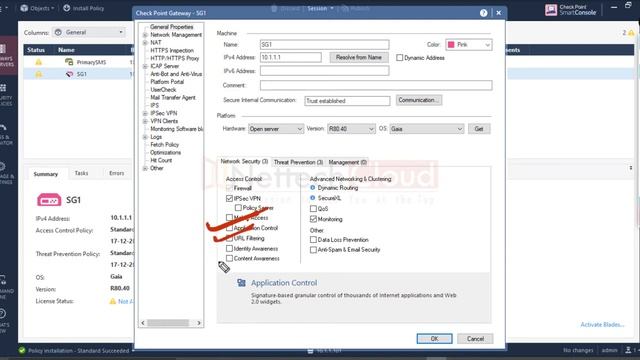Enable the Policy Server checkbox
This screenshot has width=640, height=360.
(x=238, y=208)
